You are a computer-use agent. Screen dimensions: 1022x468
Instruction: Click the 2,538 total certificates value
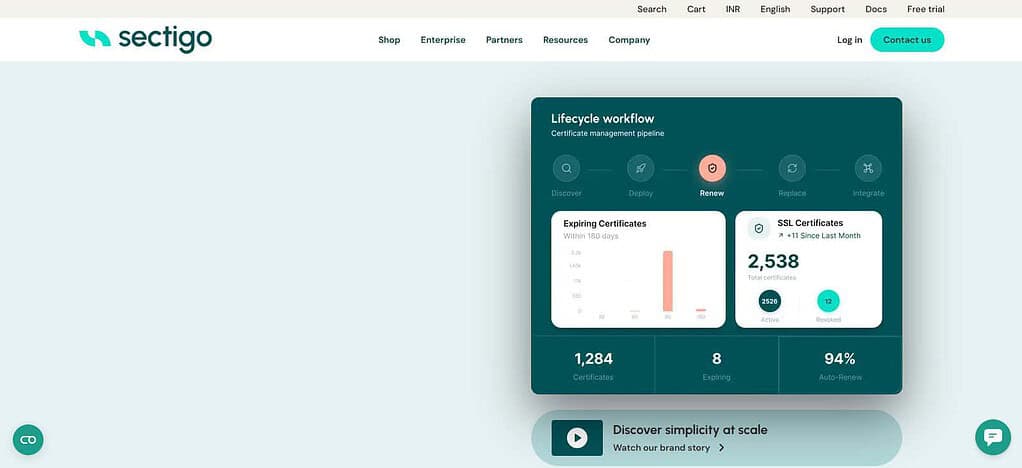773,261
